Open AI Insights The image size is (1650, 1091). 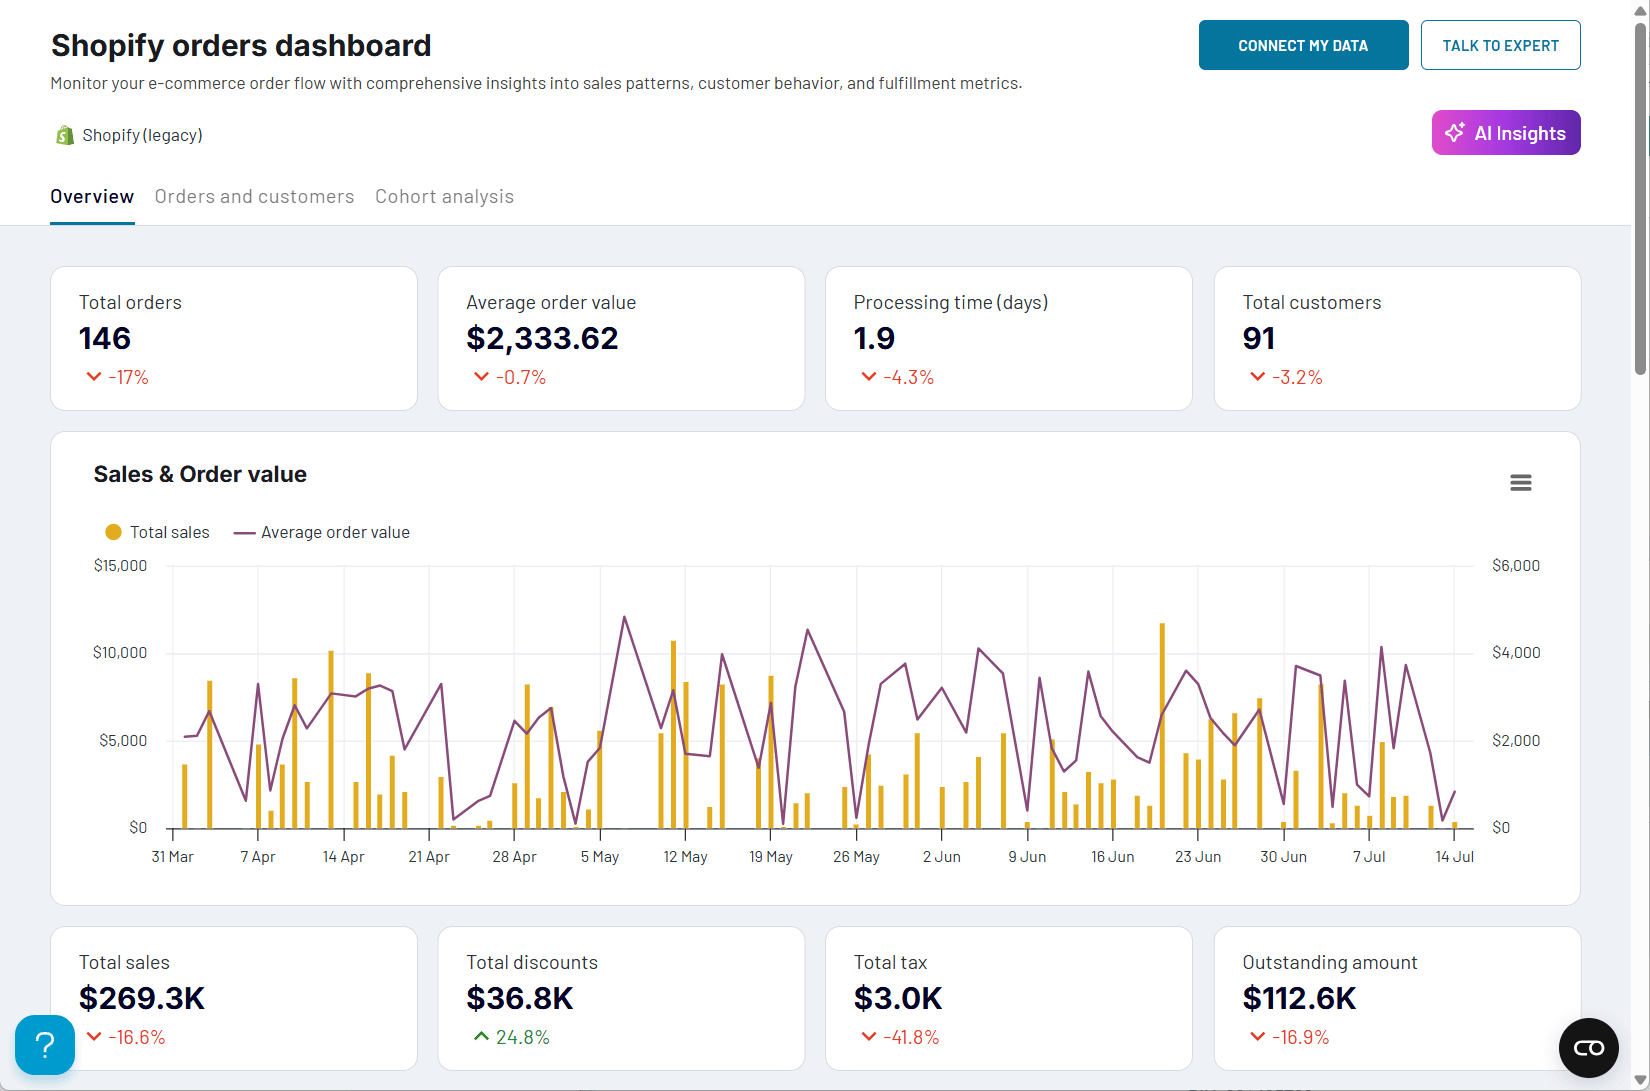click(1505, 132)
